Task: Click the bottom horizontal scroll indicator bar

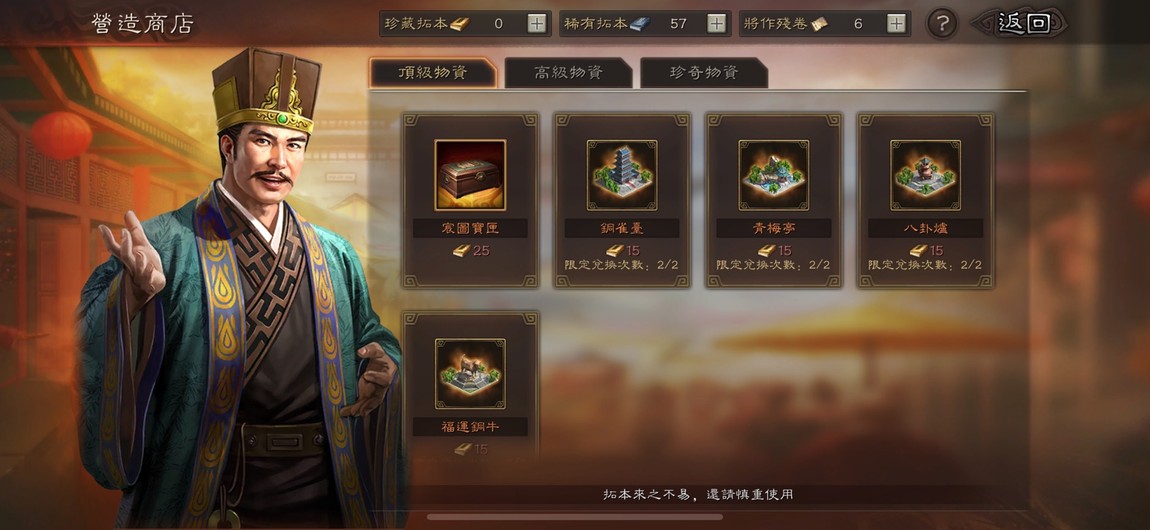Action: [575, 517]
